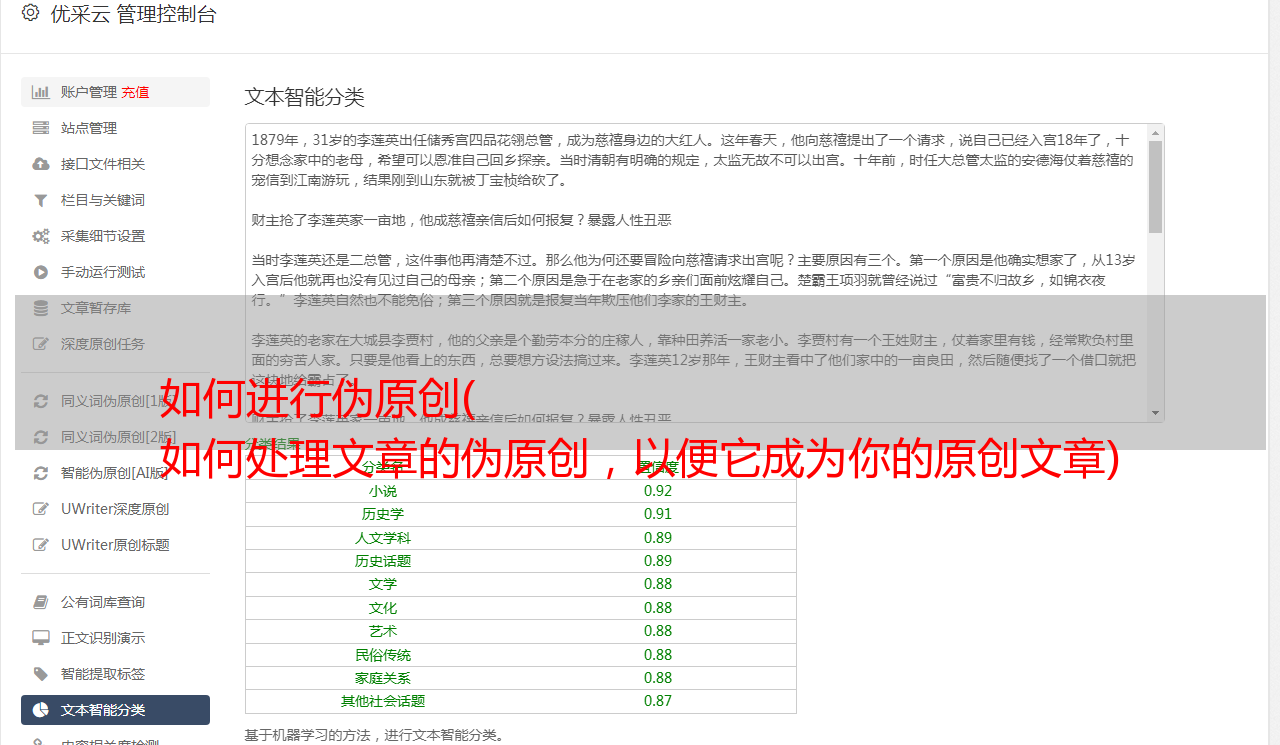The width and height of the screenshot is (1280, 745).
Task: Click the text area's vertical scrollbar thumb
Action: 1155,186
